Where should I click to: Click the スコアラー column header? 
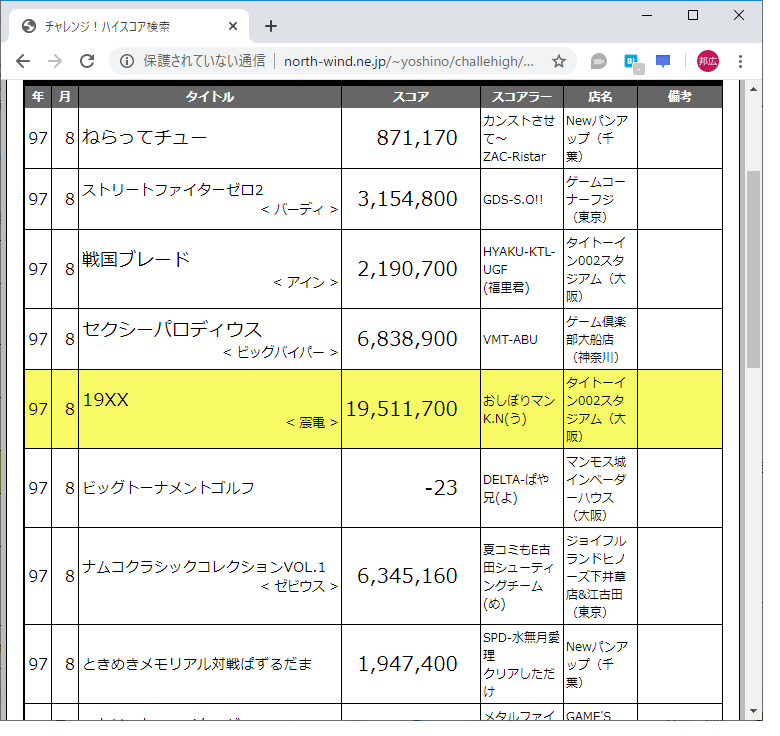[522, 96]
